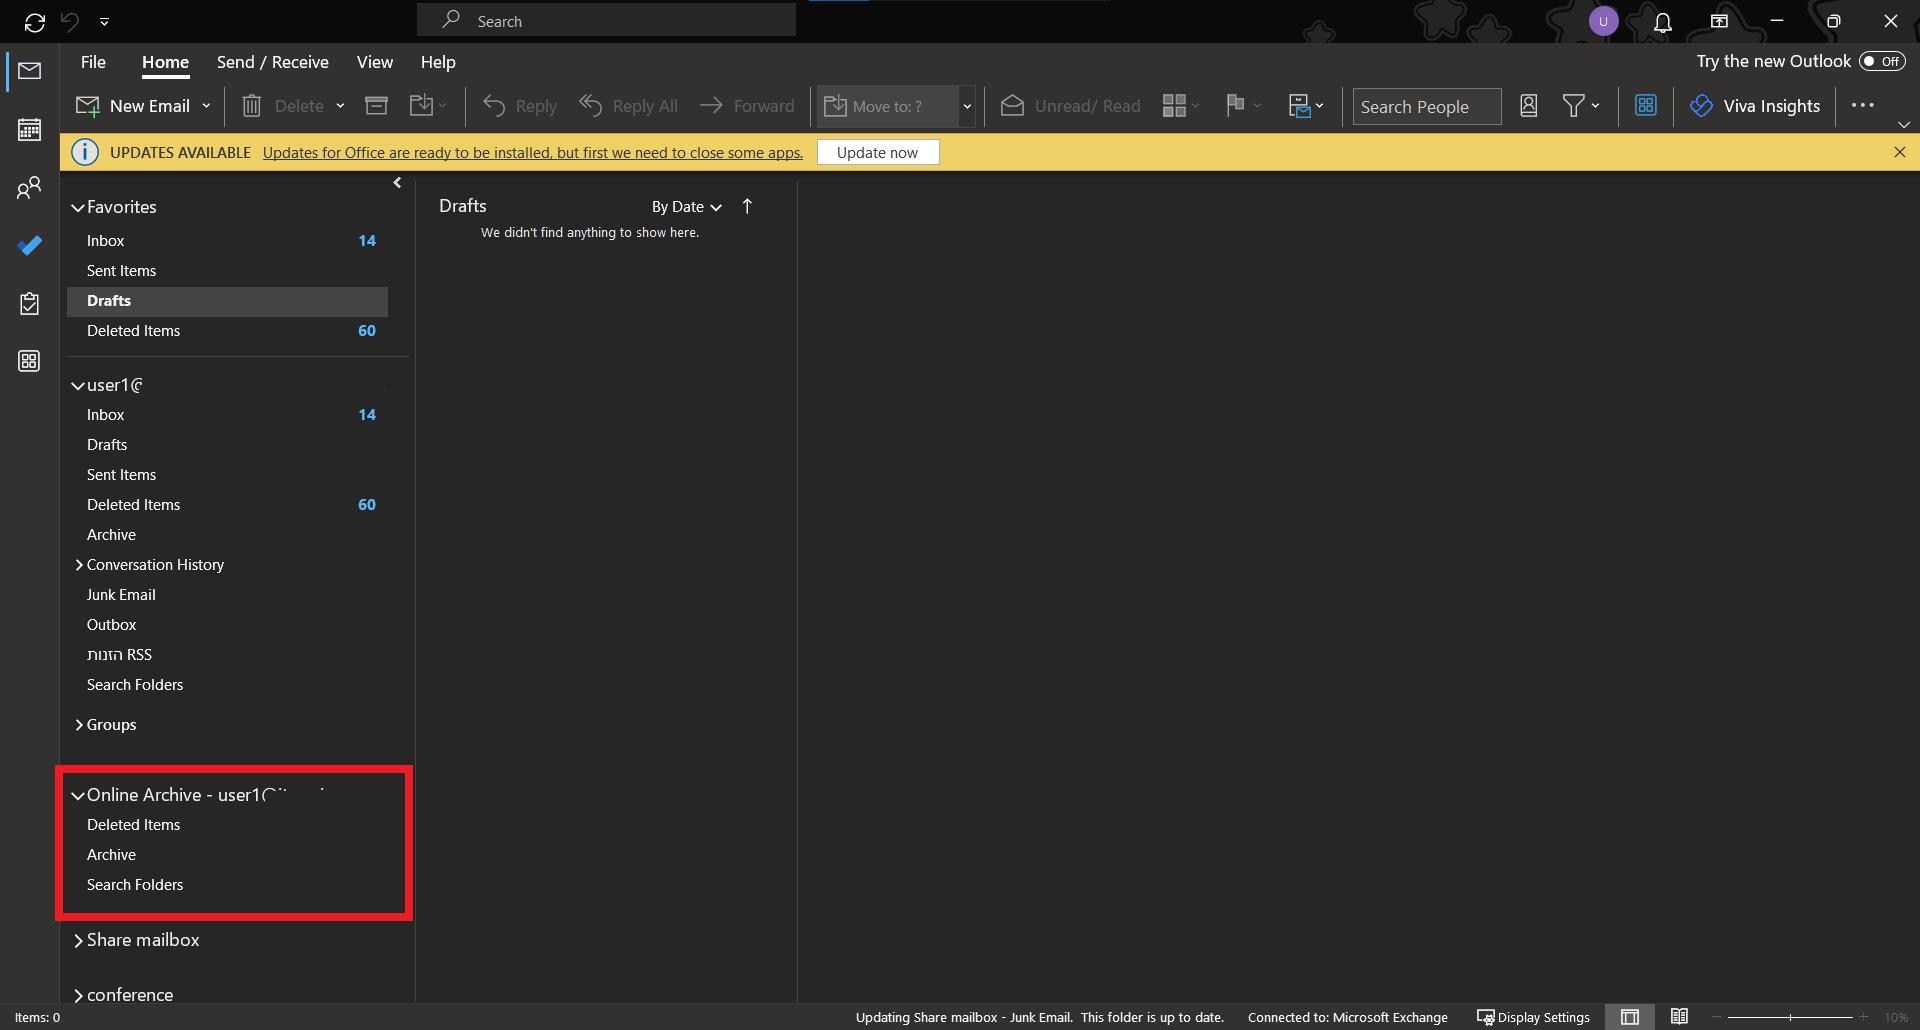Viewport: 1920px width, 1030px height.
Task: Switch to Normal view in status bar
Action: [1630, 1017]
